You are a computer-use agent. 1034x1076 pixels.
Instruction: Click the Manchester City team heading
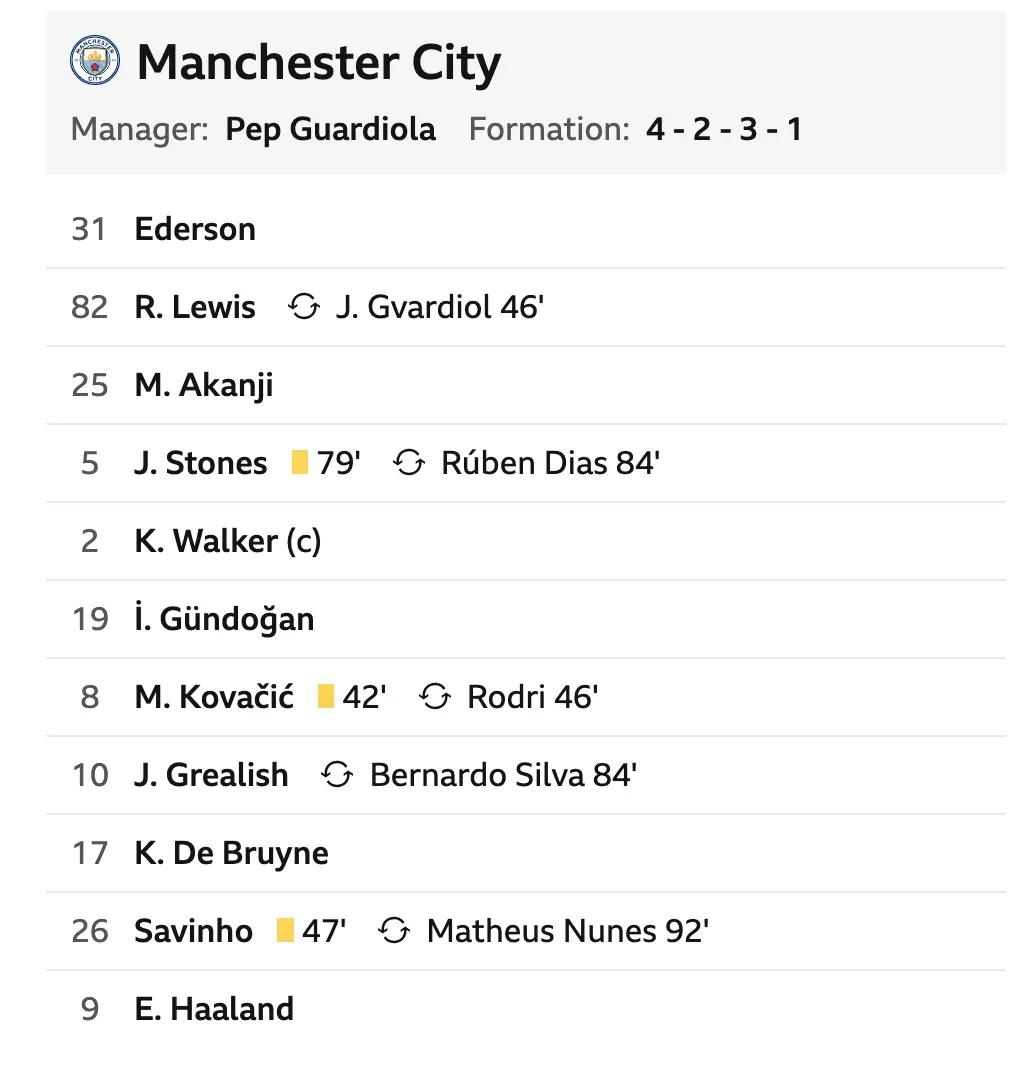point(318,63)
